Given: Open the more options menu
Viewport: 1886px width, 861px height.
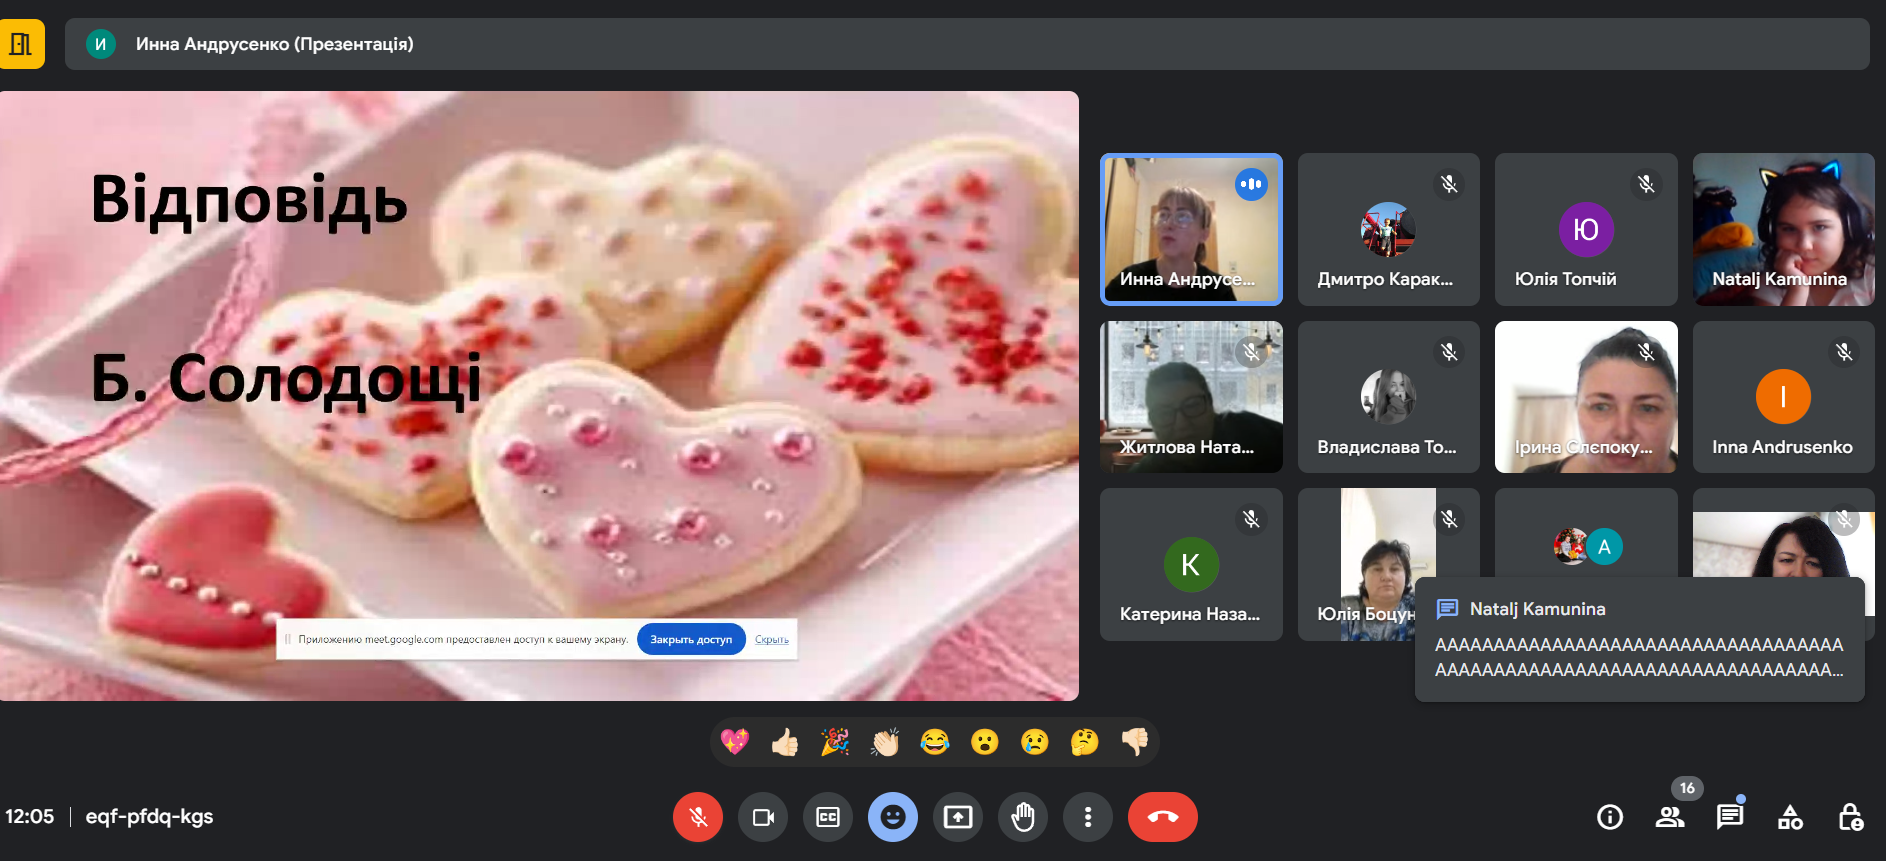Looking at the screenshot, I should coord(1088,817).
